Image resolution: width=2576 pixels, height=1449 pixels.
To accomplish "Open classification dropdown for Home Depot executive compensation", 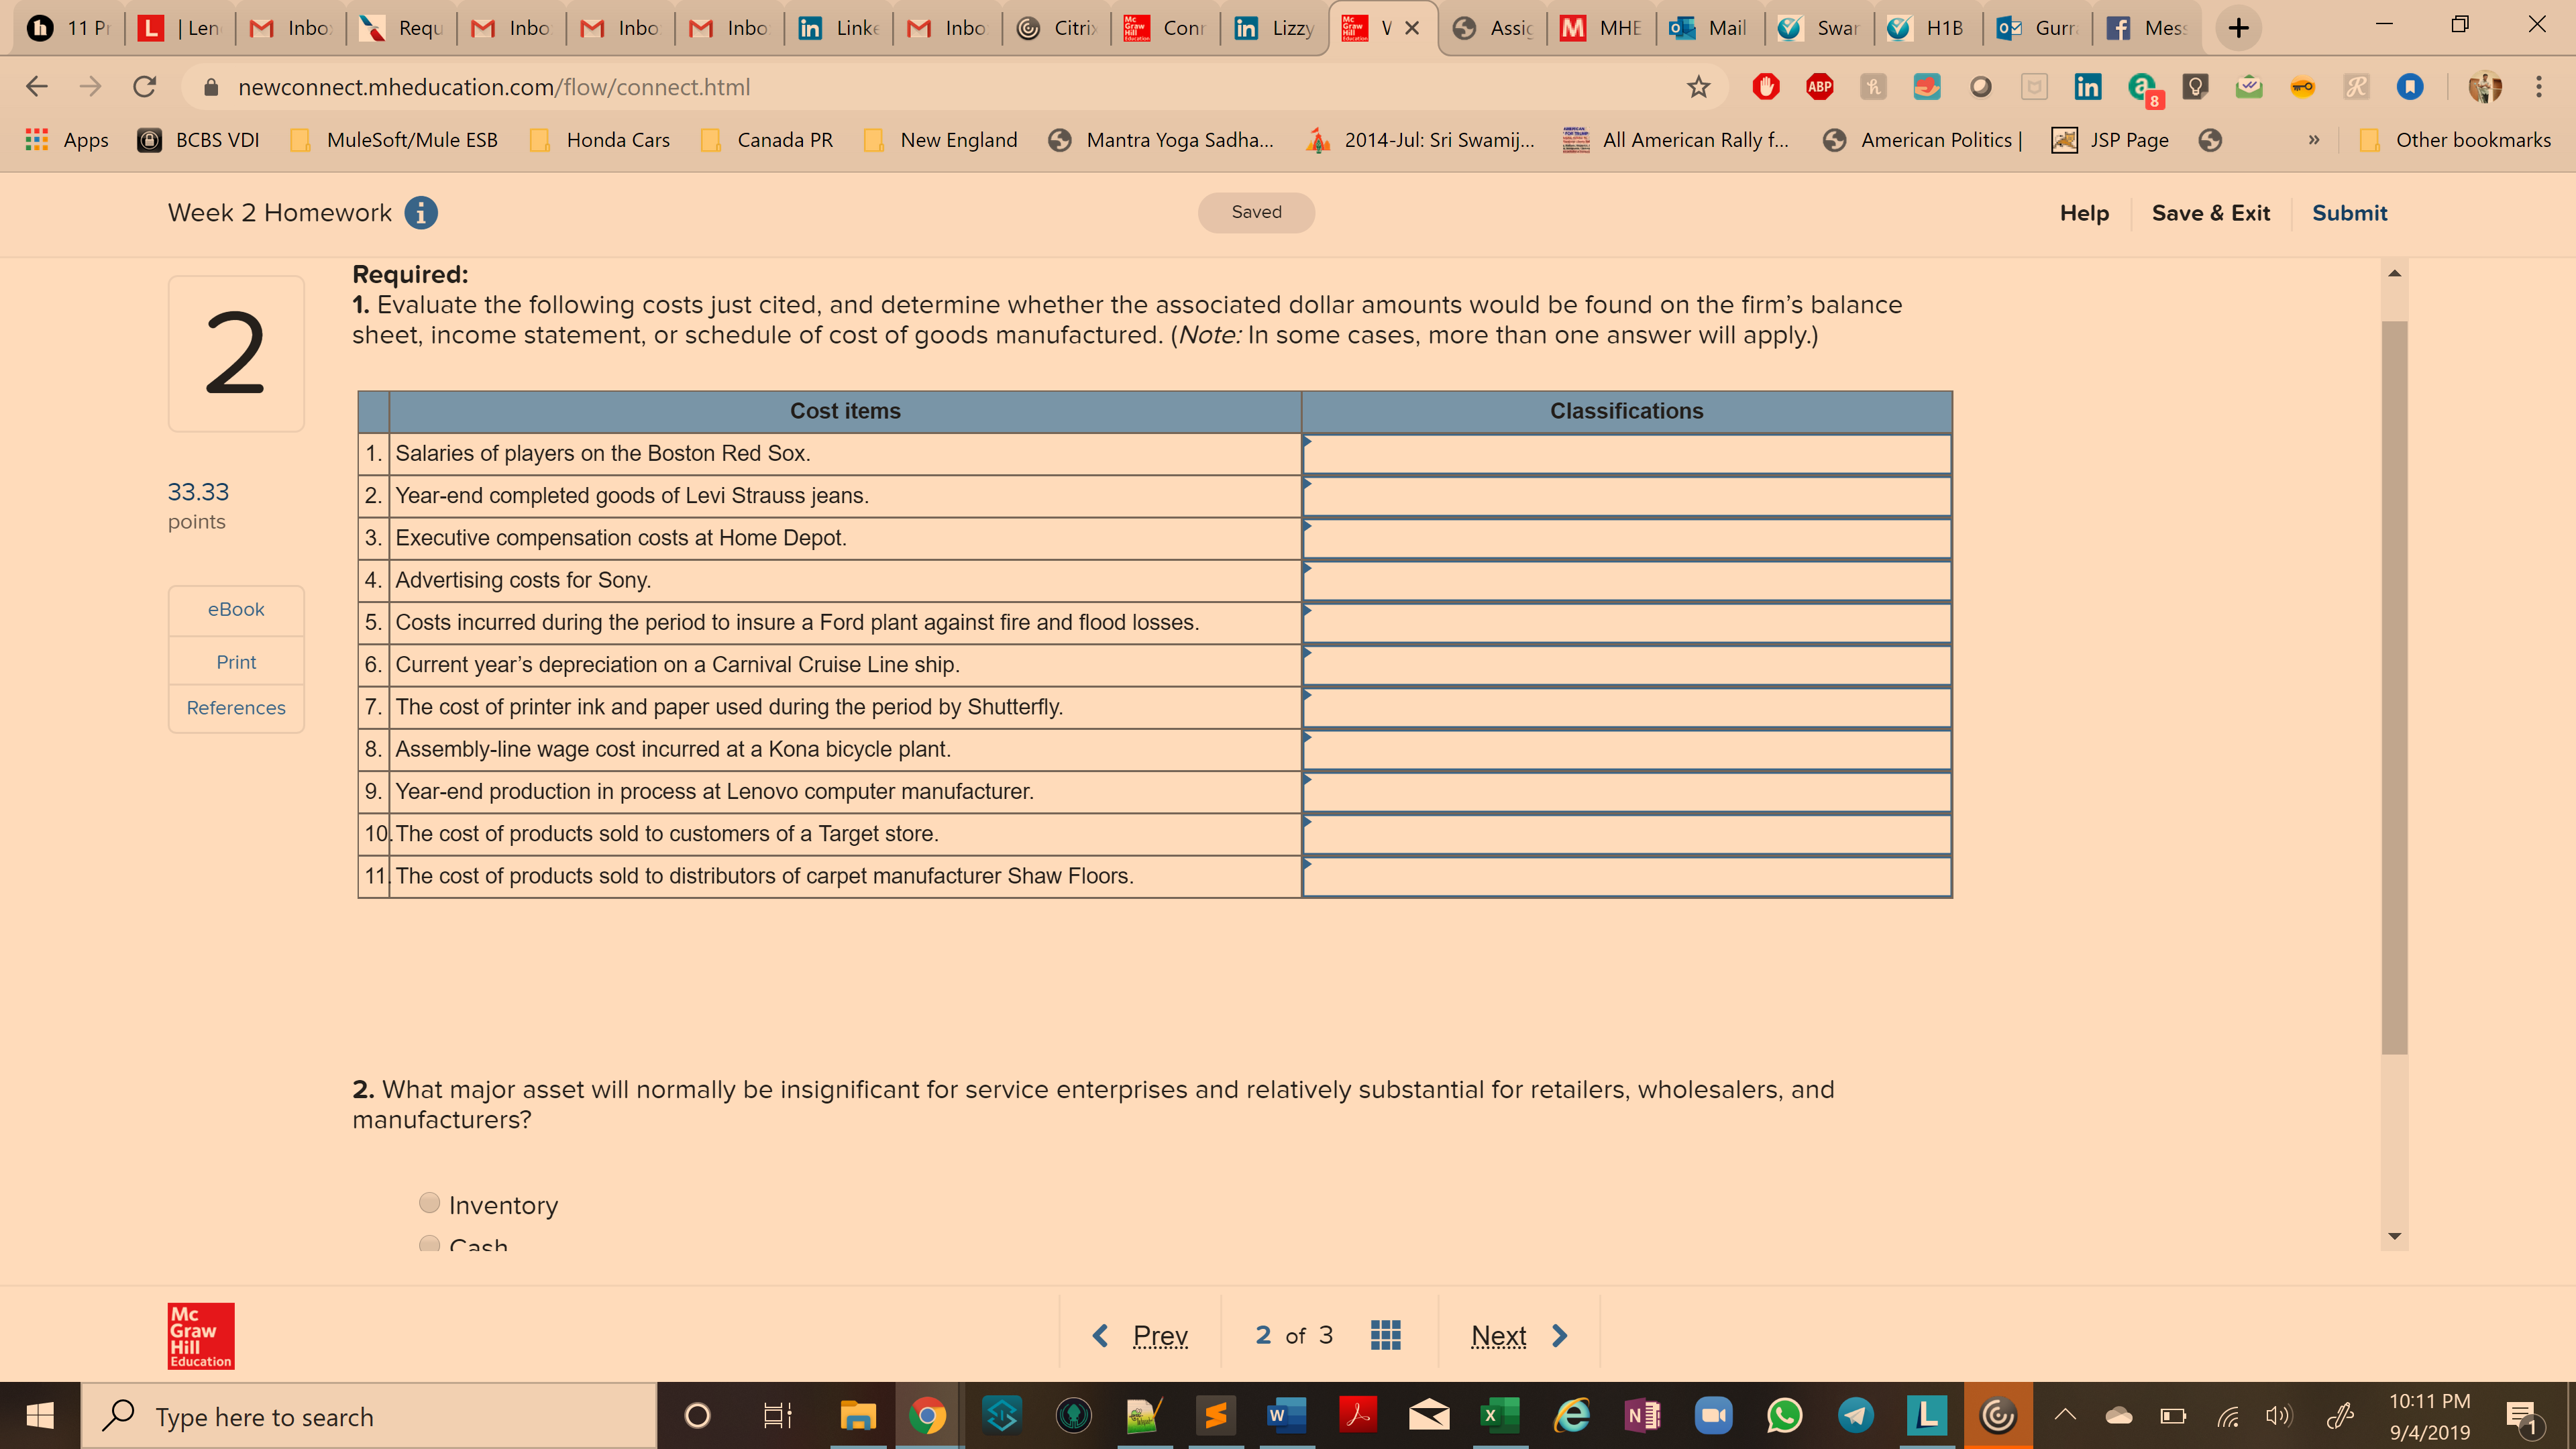I will click(1627, 538).
